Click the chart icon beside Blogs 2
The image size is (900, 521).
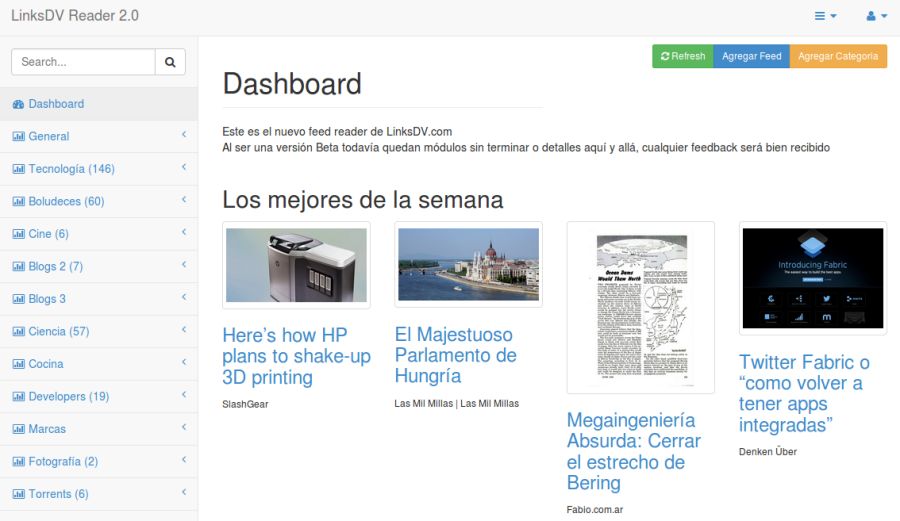tap(18, 267)
